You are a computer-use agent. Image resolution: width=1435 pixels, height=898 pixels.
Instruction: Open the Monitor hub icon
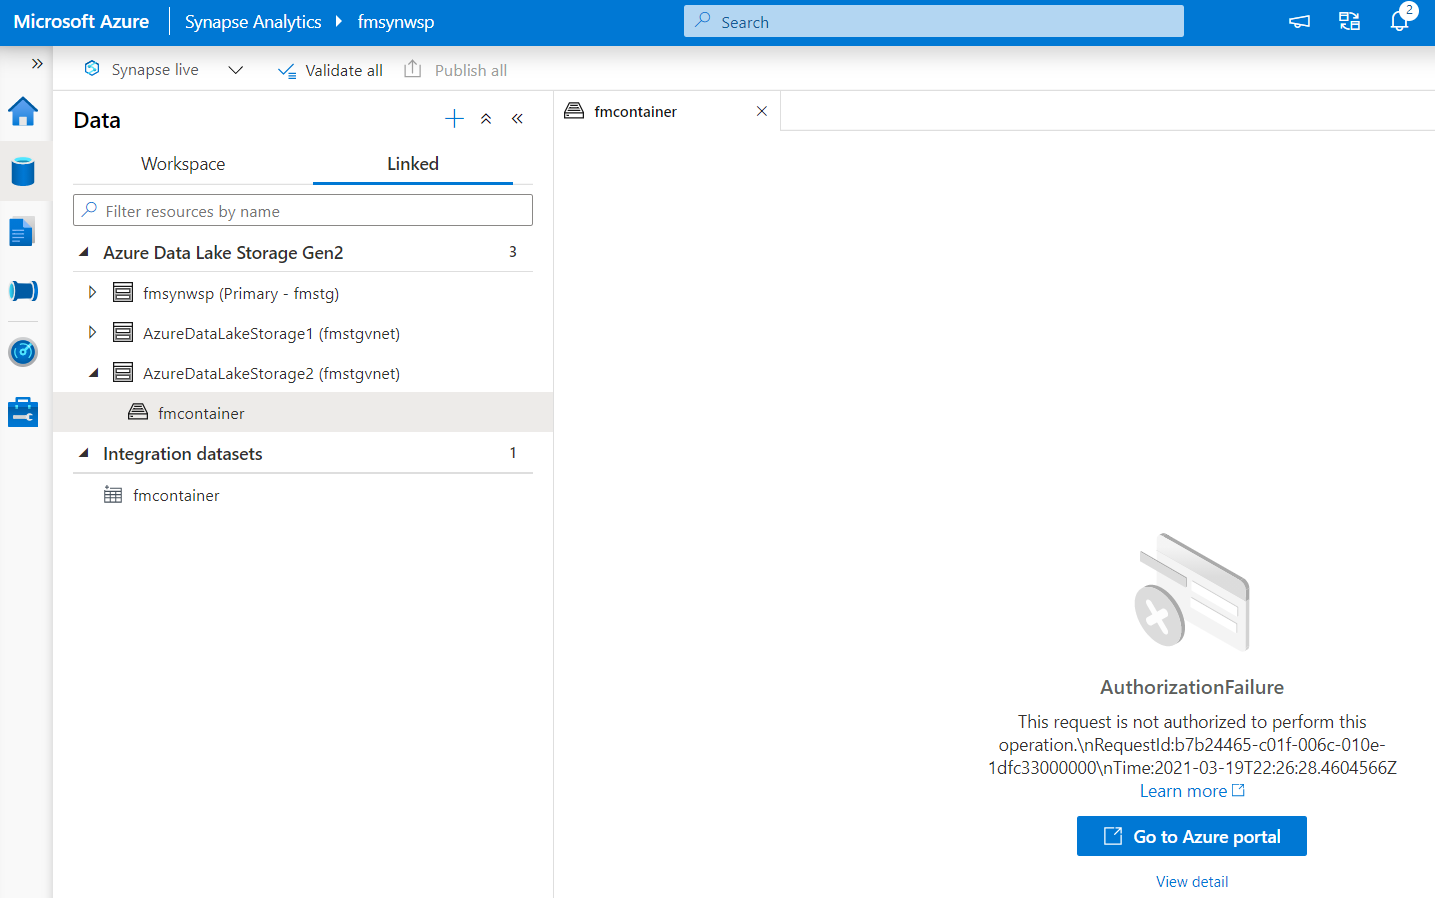(23, 352)
